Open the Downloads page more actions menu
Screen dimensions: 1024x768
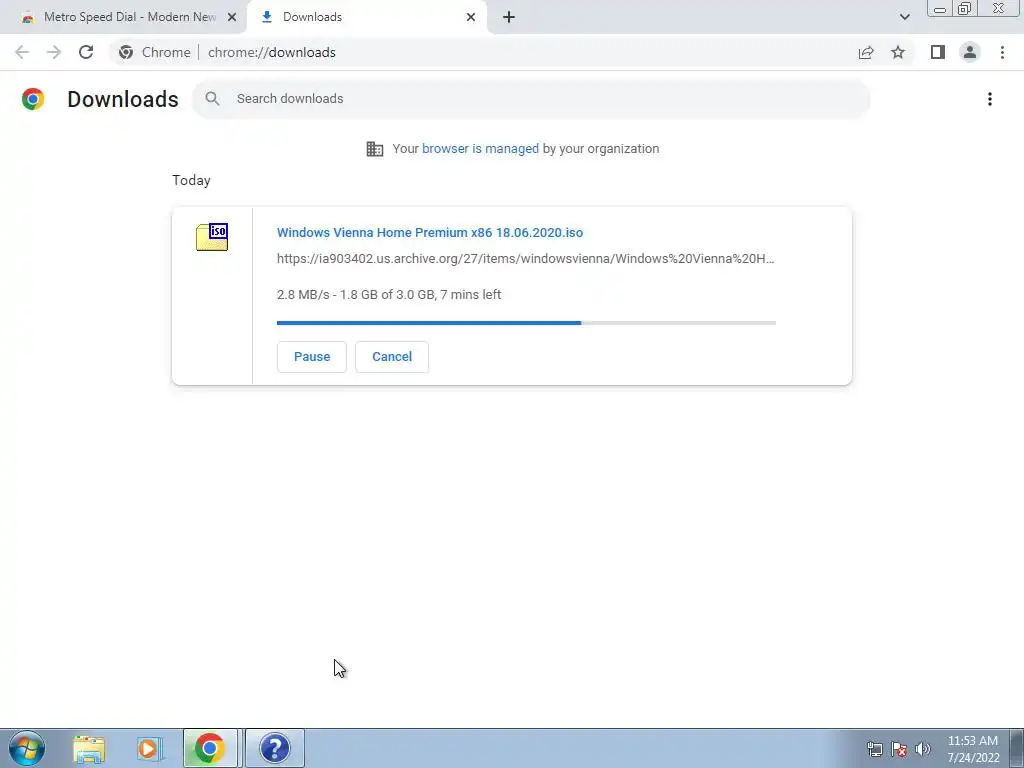coord(990,99)
